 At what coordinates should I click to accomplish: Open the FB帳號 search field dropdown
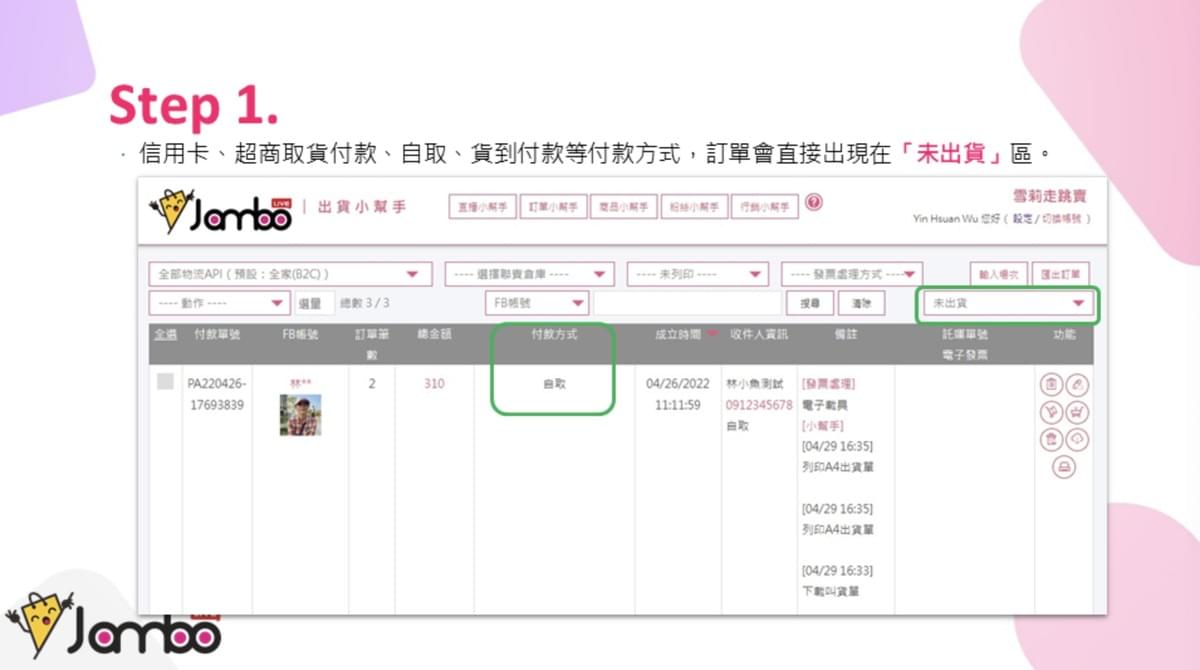coord(537,302)
